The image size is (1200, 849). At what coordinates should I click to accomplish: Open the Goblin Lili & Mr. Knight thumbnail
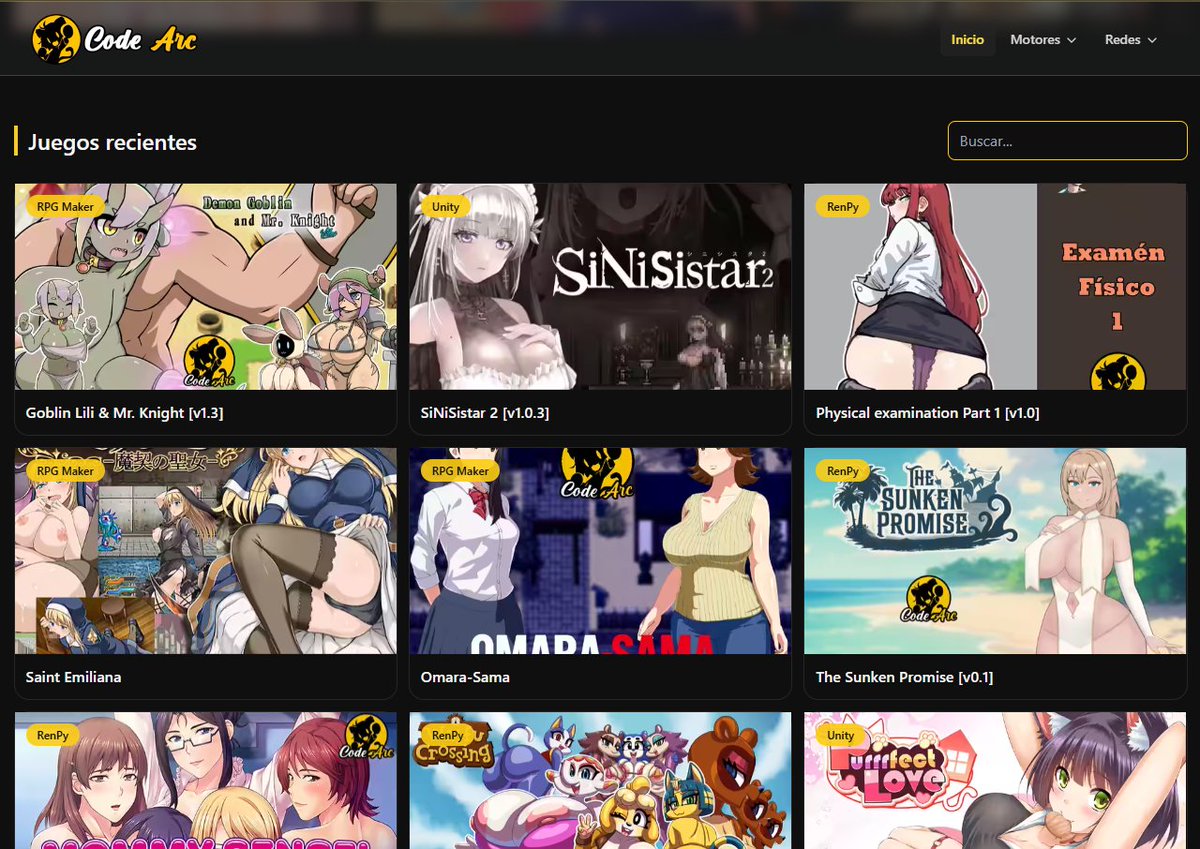click(206, 287)
